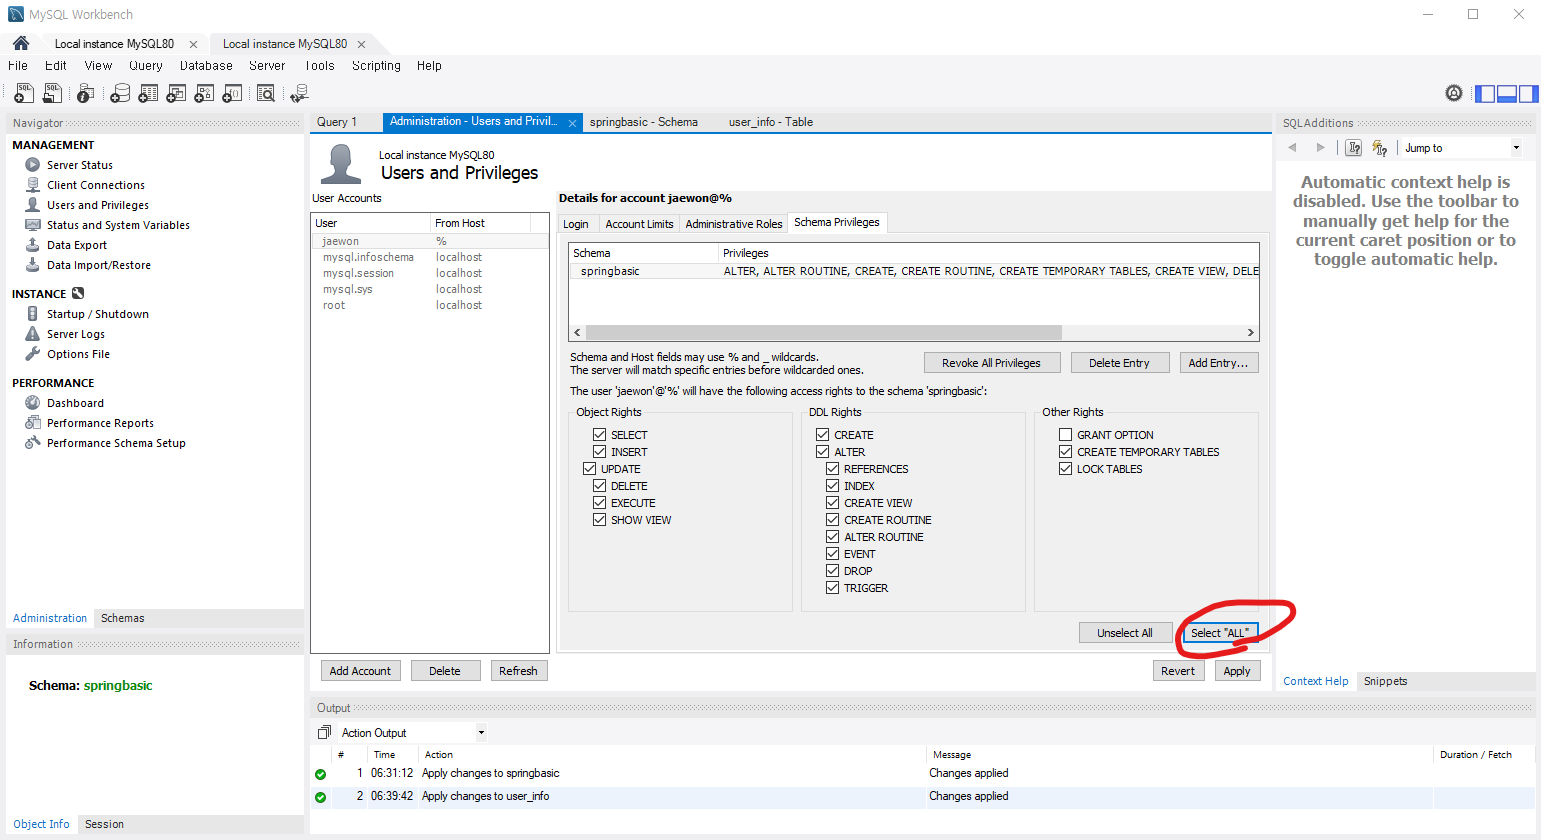Create a new function toolbar icon
The image size is (1541, 840).
coord(232,93)
